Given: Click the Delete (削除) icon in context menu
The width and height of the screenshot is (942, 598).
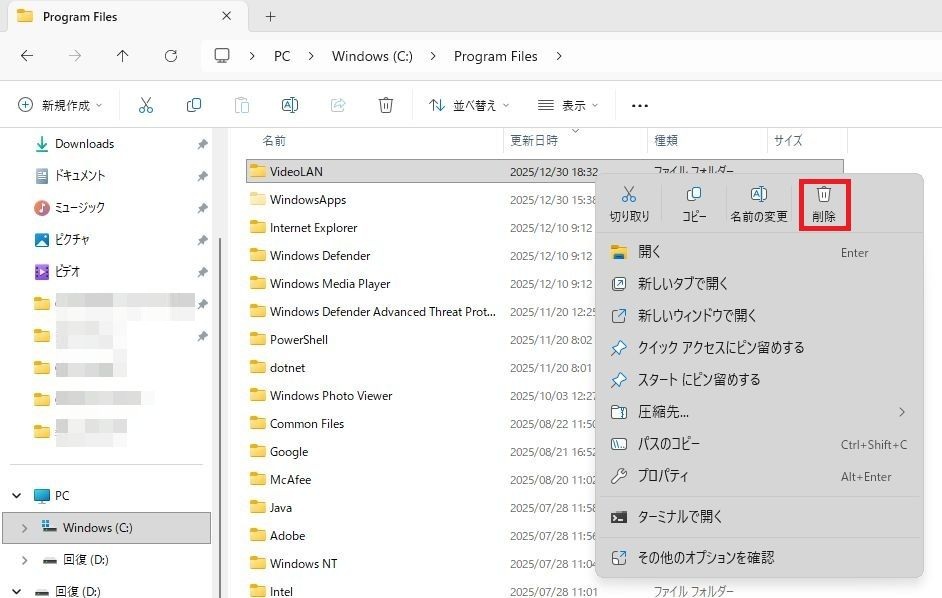Looking at the screenshot, I should coord(824,204).
